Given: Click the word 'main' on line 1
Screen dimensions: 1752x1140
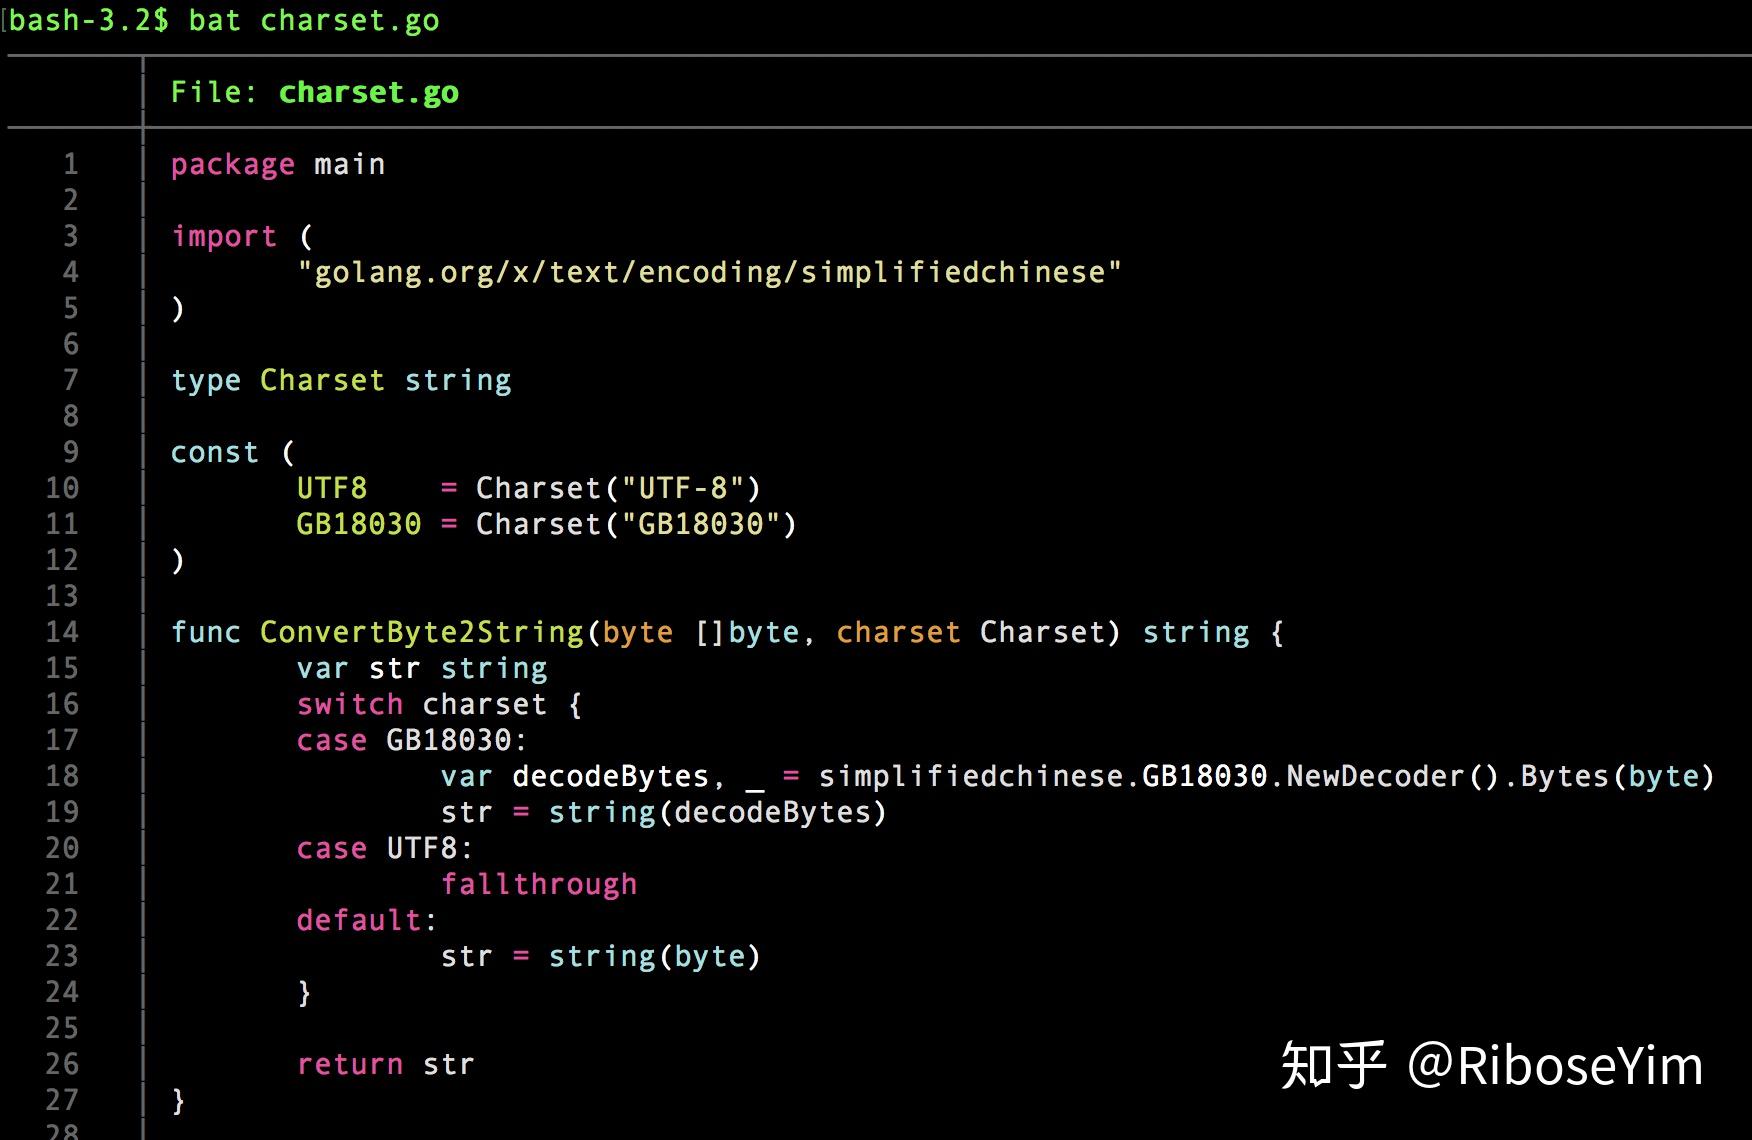Looking at the screenshot, I should (x=350, y=165).
